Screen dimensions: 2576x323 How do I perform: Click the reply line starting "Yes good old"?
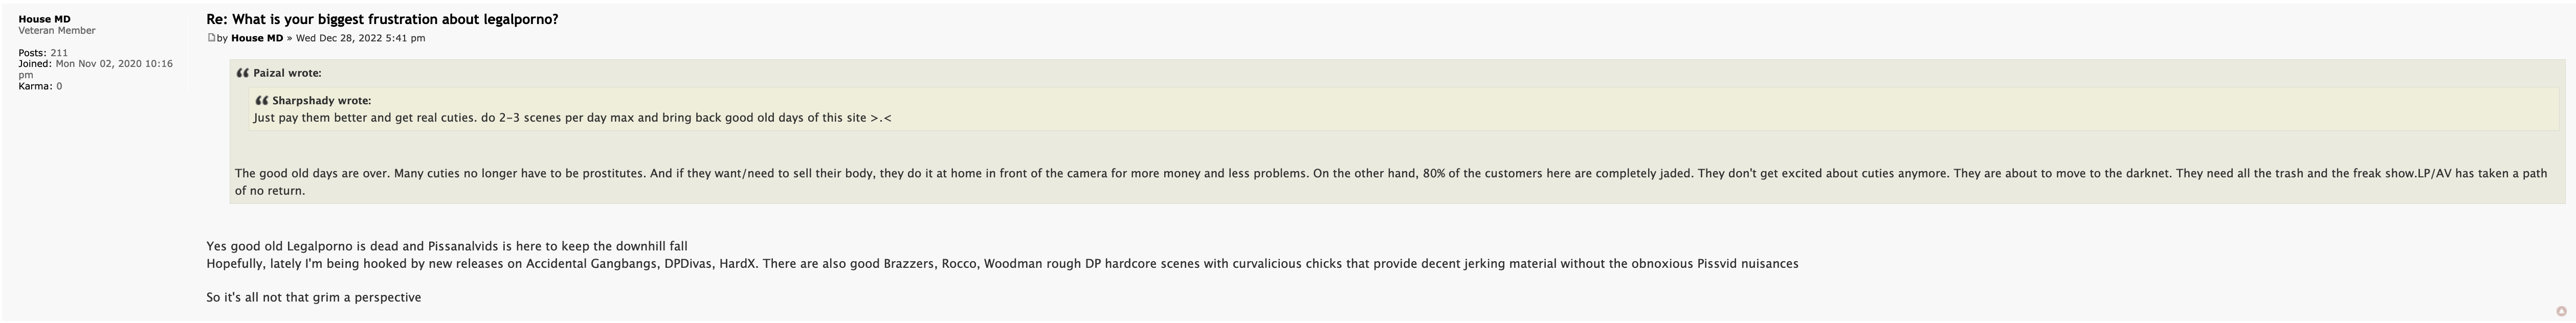[x=446, y=246]
